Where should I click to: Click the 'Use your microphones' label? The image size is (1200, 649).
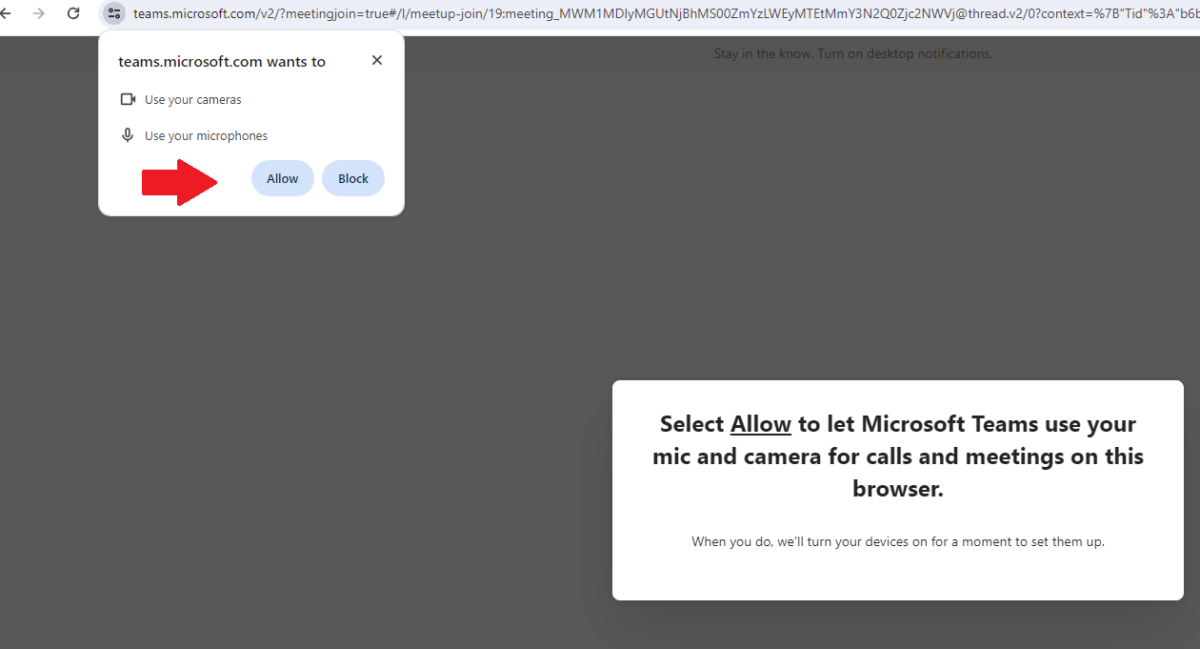206,136
